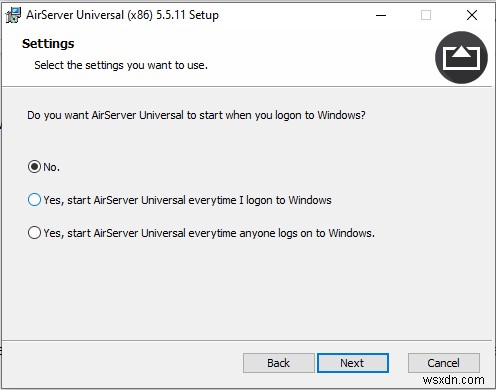Click the 'AirServer Universal (x86) 5.5.11 Setup' title
This screenshot has width=496, height=390.
[x=122, y=15]
